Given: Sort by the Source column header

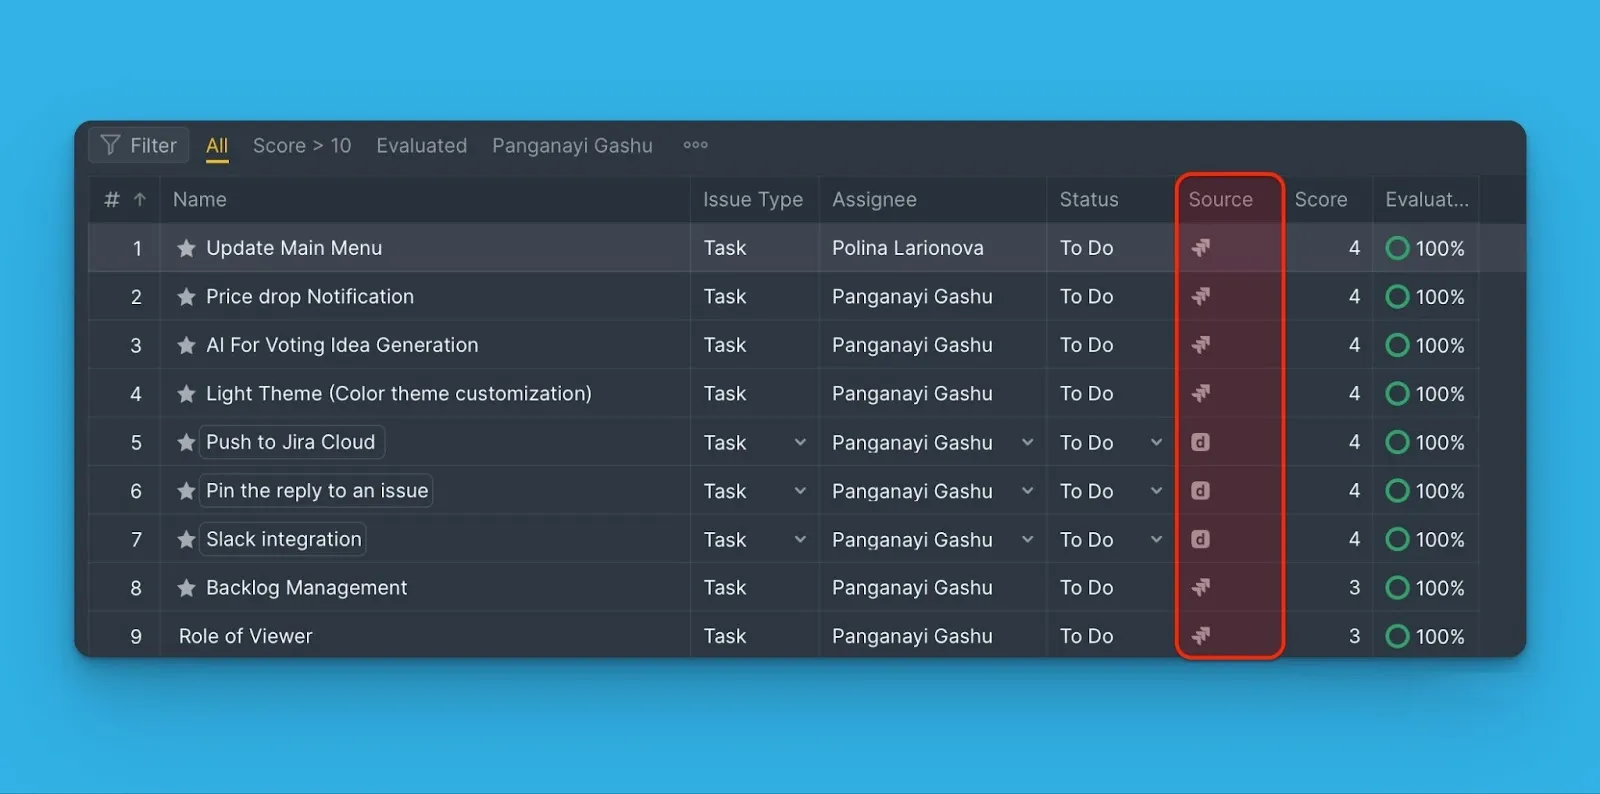Looking at the screenshot, I should [x=1220, y=200].
